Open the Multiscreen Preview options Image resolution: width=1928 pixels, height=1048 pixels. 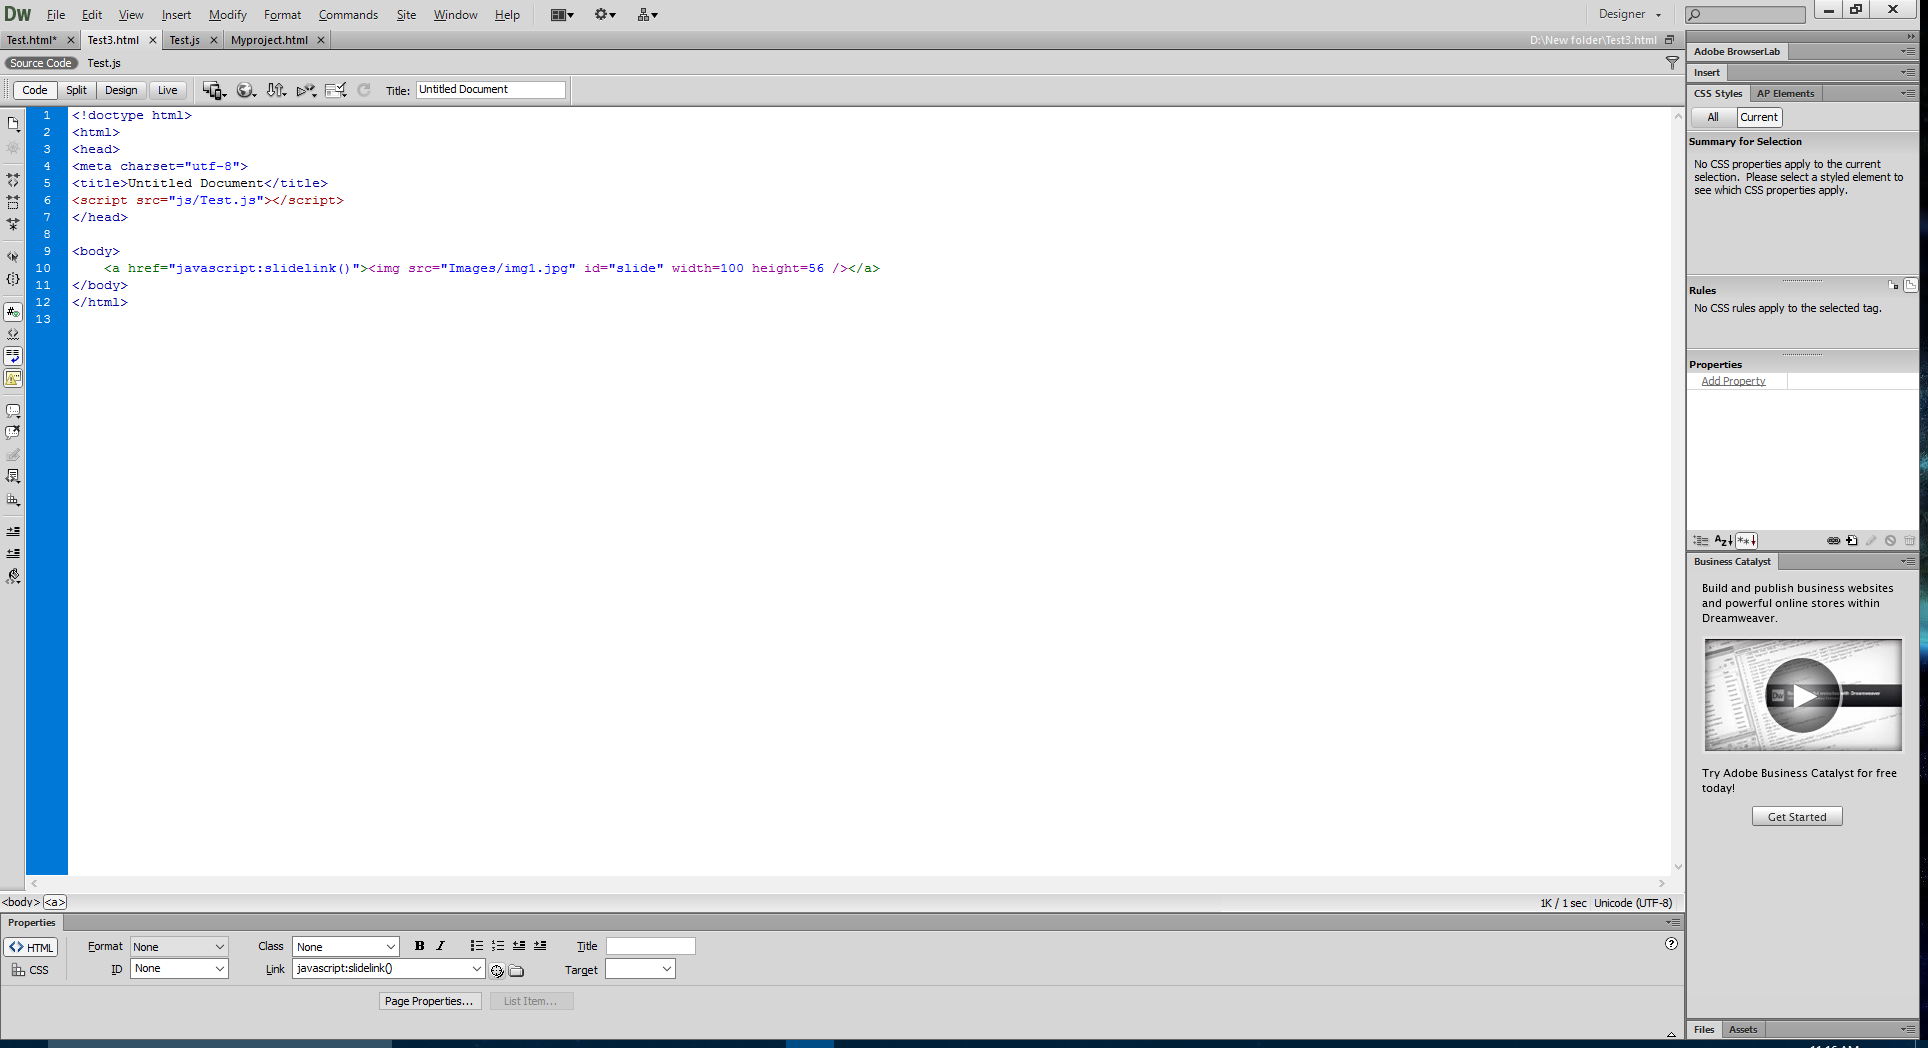coord(213,89)
